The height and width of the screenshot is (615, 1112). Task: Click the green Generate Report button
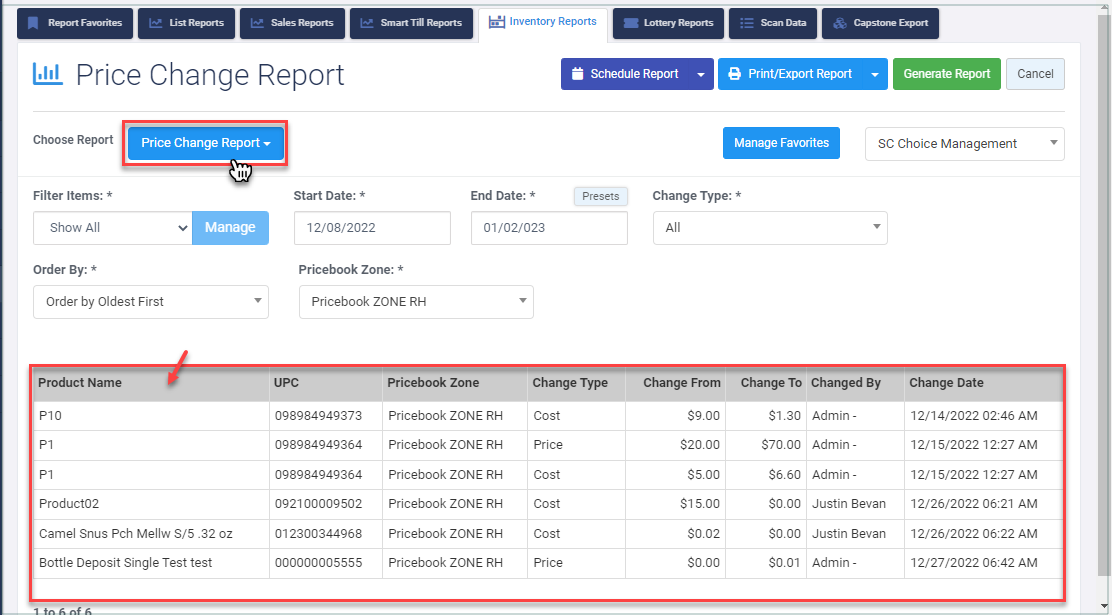(x=947, y=74)
